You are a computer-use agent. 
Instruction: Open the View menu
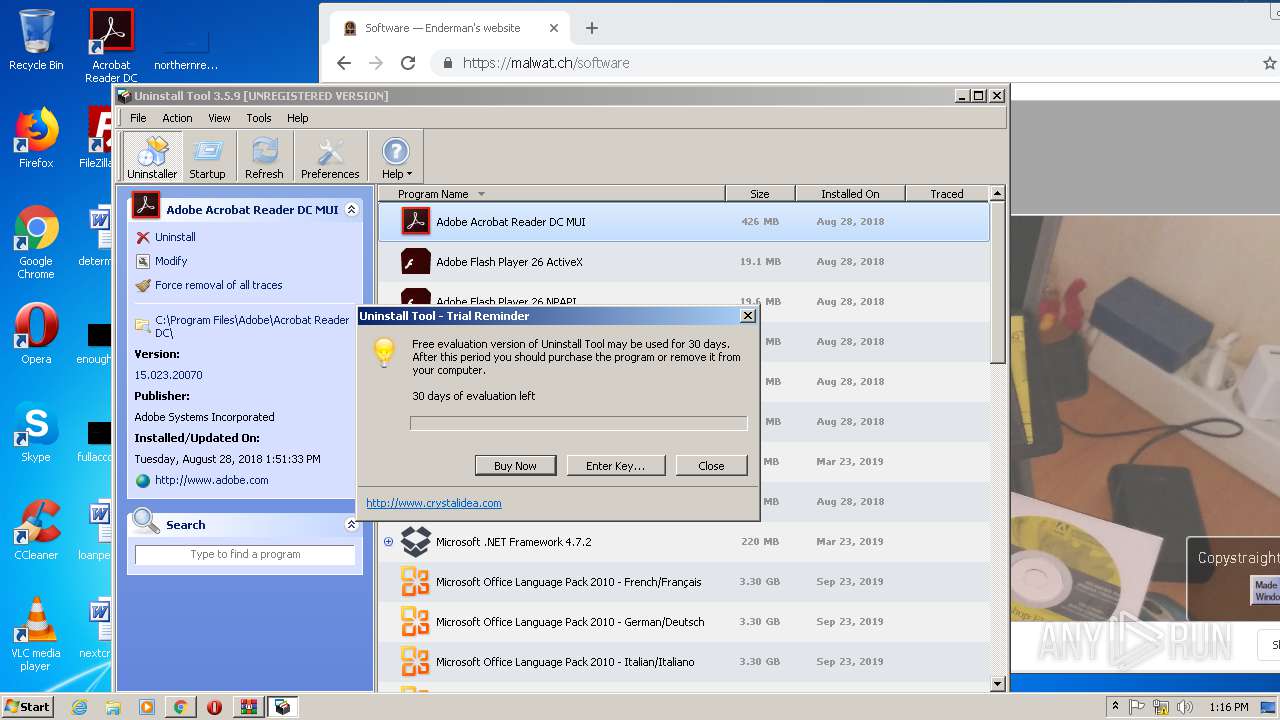[219, 118]
